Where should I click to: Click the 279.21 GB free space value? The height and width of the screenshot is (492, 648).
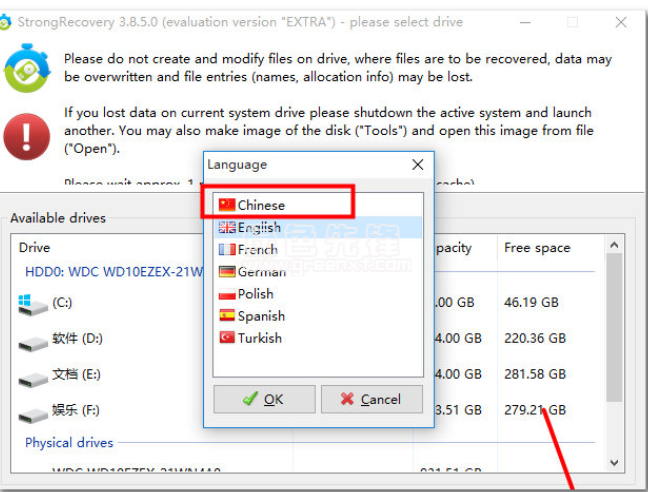click(535, 410)
